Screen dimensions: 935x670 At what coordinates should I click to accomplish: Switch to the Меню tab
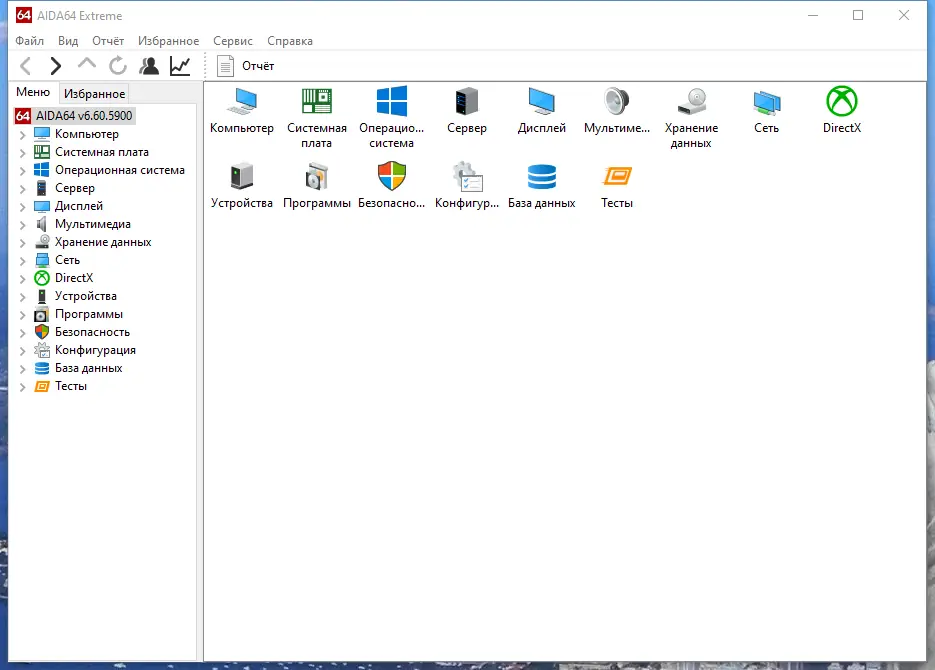pos(33,92)
